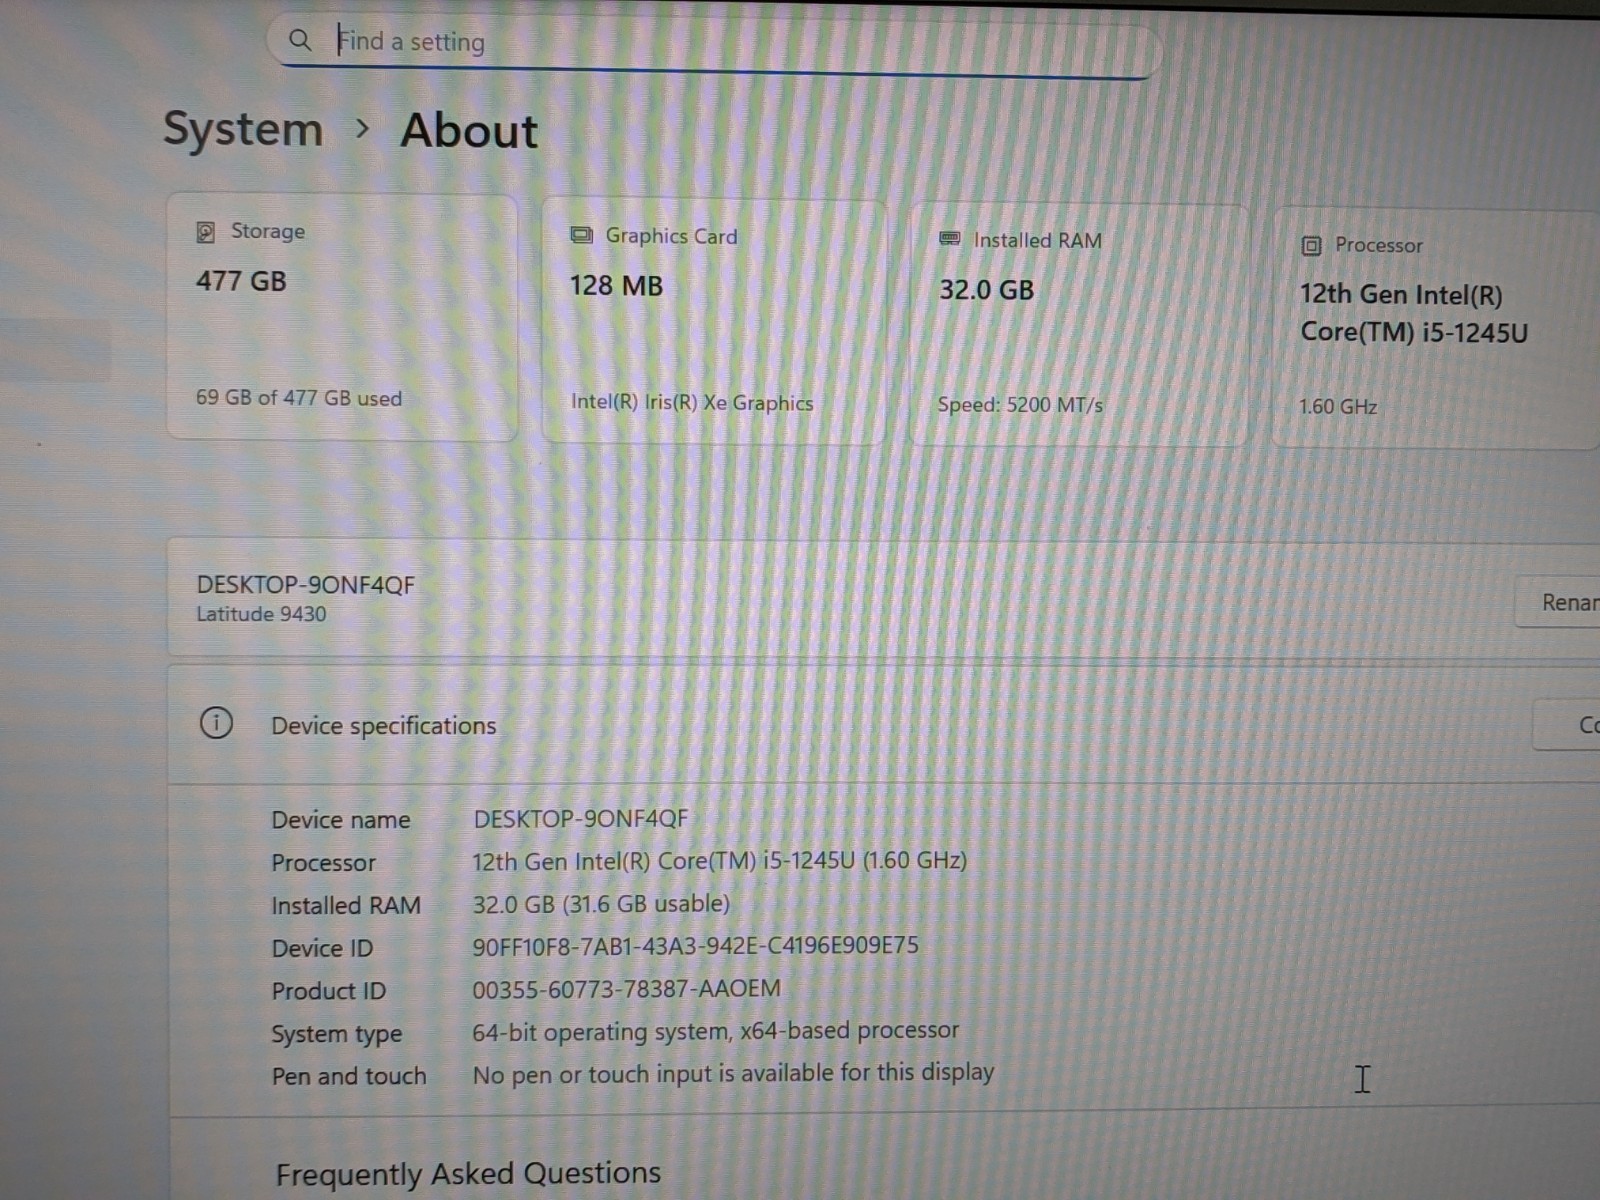Select Device ID value 90FF10F8-7AB1

click(x=695, y=946)
